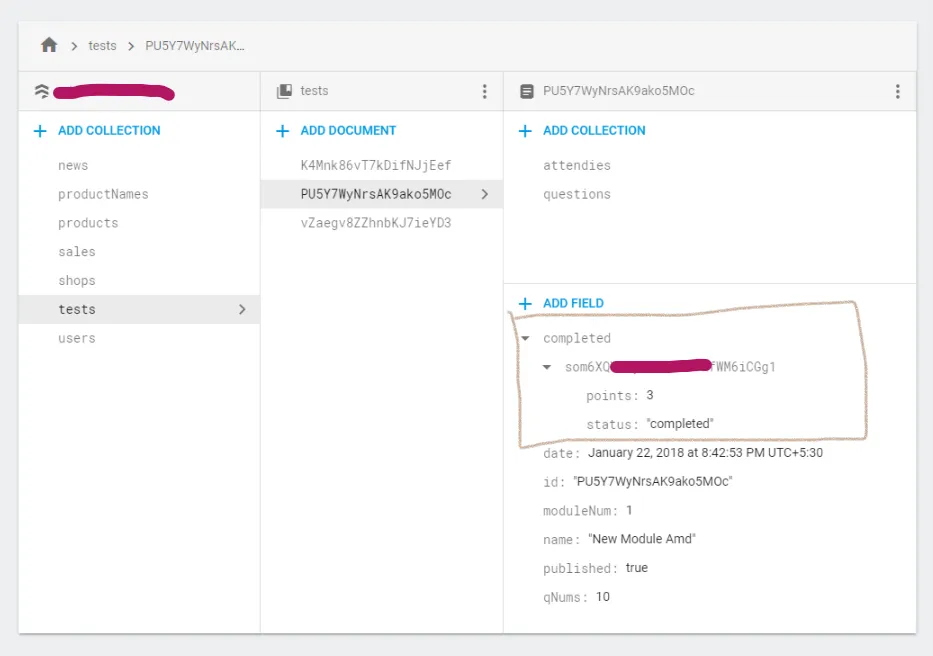Click ADD COLLECTION in the root panel
The width and height of the screenshot is (933, 656).
click(109, 131)
